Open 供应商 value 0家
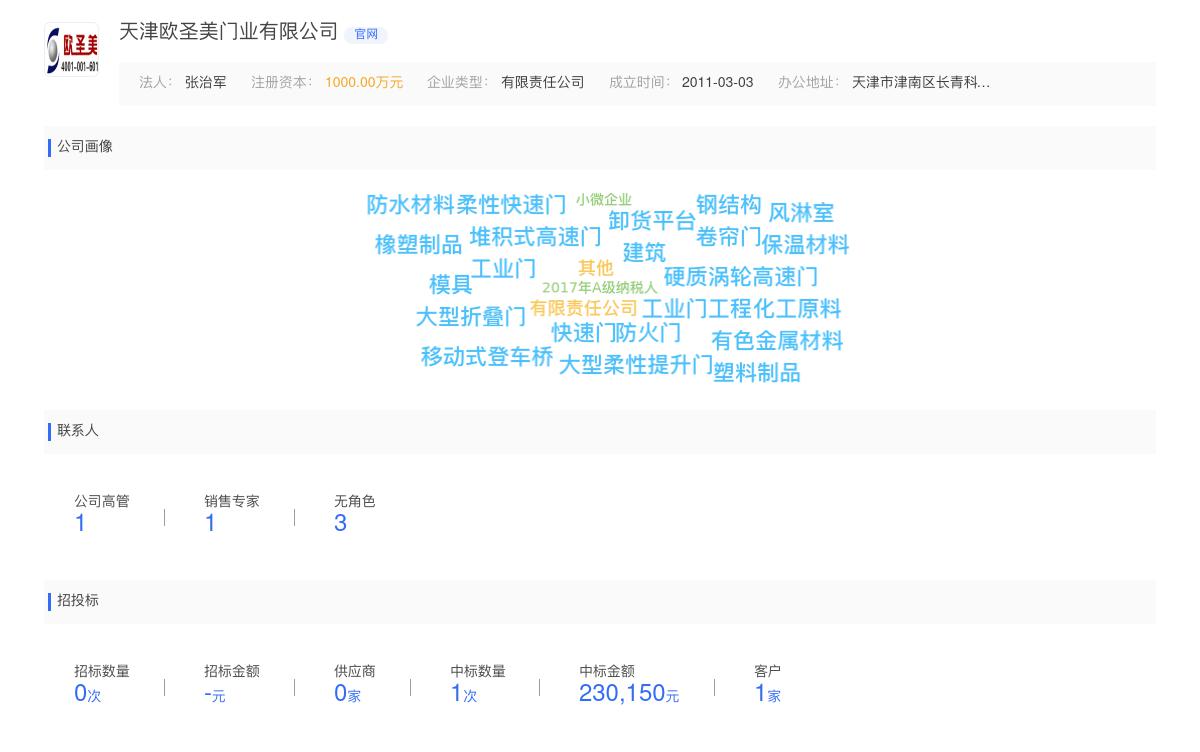The image size is (1200, 752). (x=347, y=693)
